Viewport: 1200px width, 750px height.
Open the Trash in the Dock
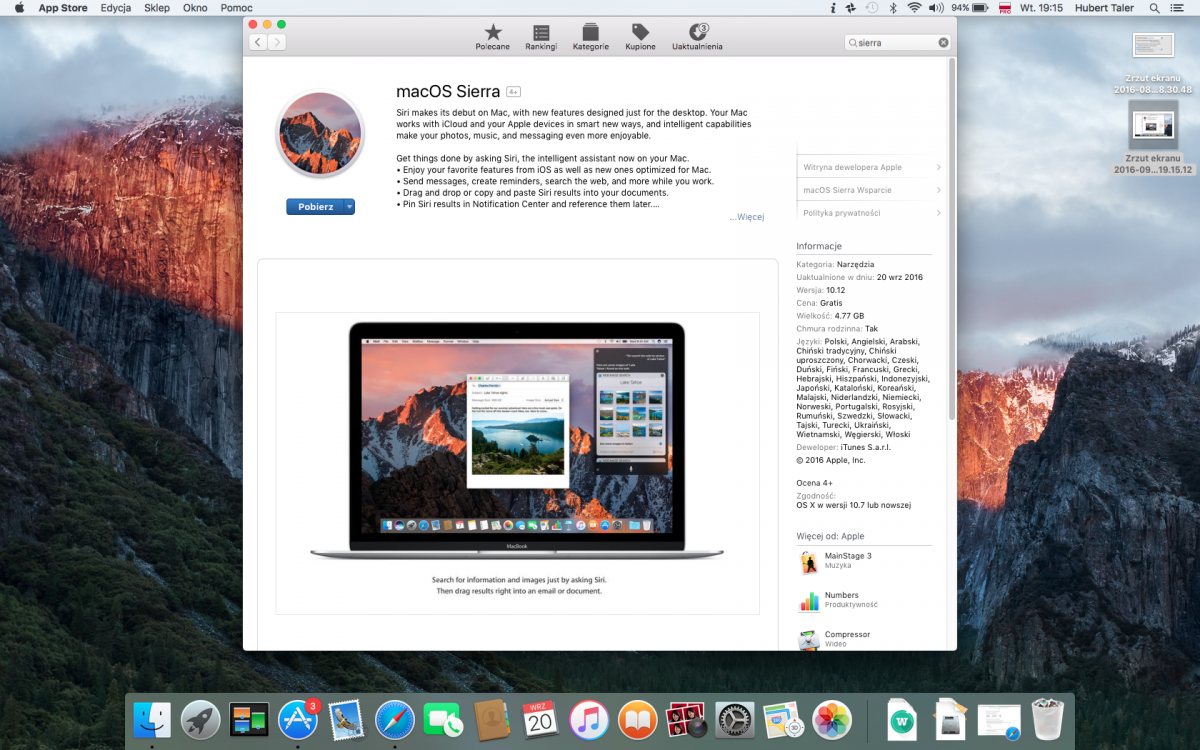point(1048,719)
